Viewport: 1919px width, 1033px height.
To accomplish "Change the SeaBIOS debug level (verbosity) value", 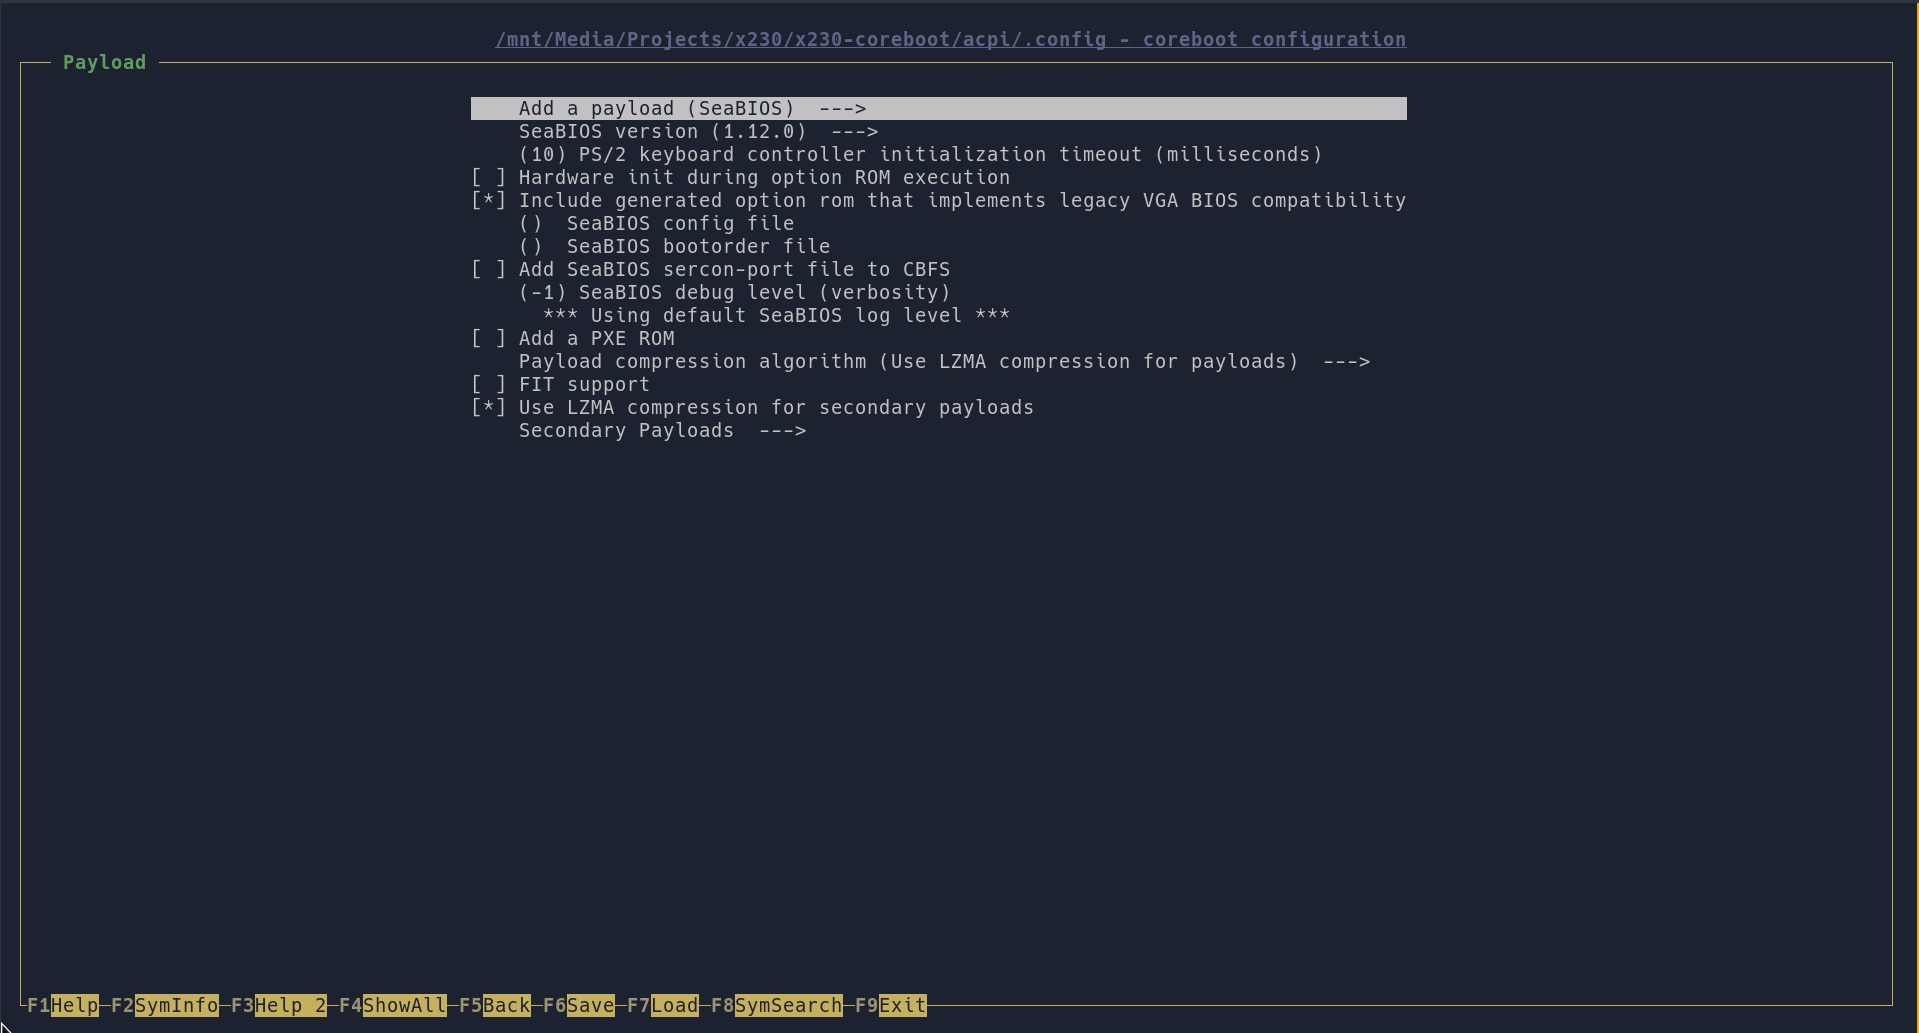I will tap(734, 293).
